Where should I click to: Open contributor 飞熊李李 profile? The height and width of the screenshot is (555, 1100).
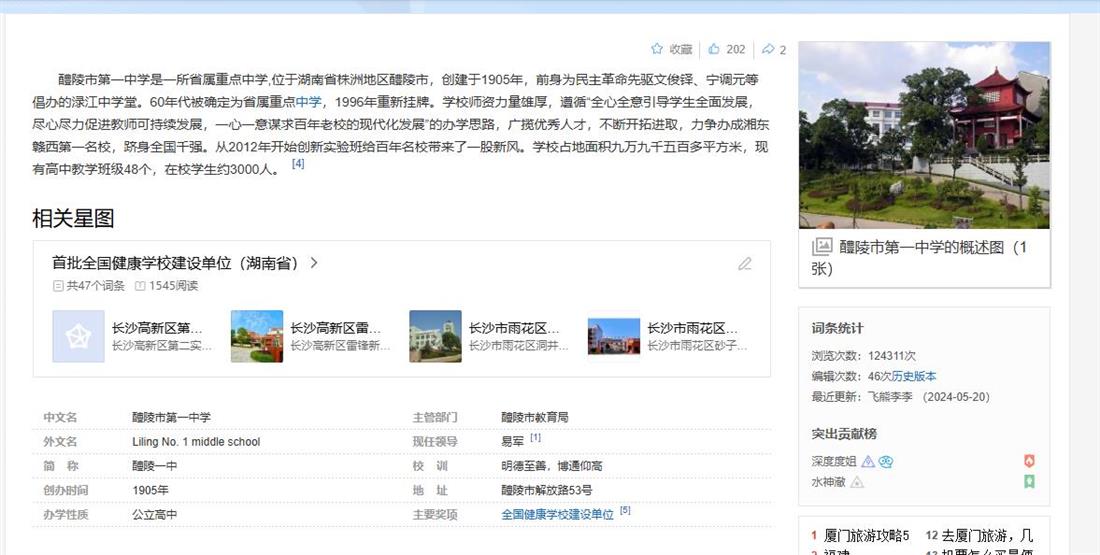point(890,396)
